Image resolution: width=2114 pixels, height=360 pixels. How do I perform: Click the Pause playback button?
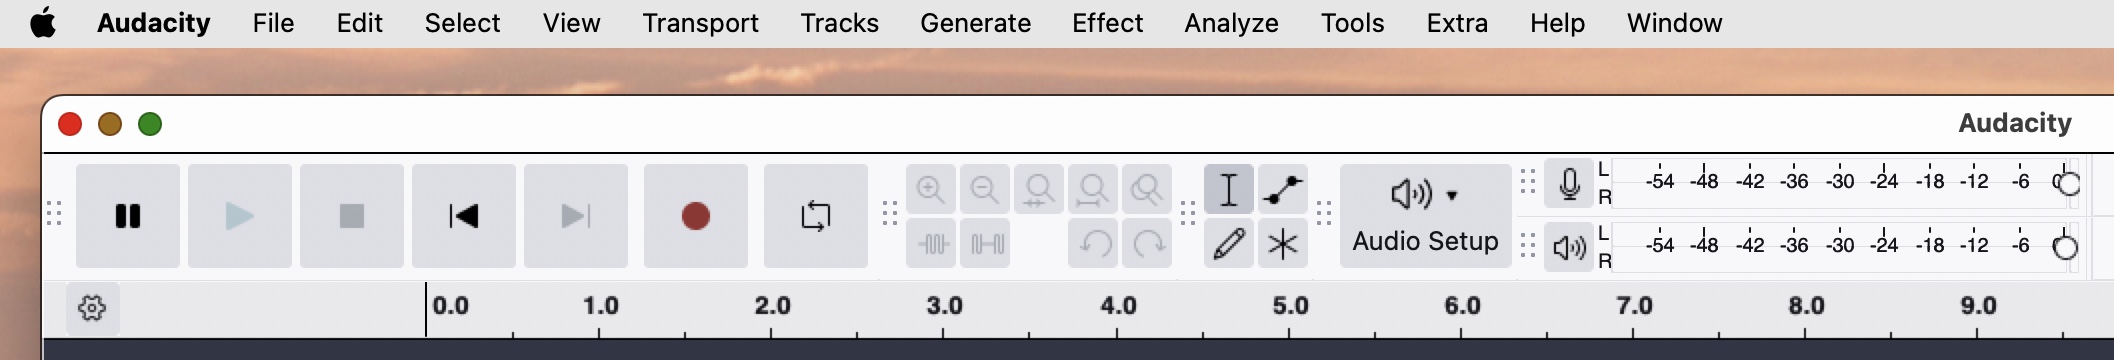click(x=128, y=216)
